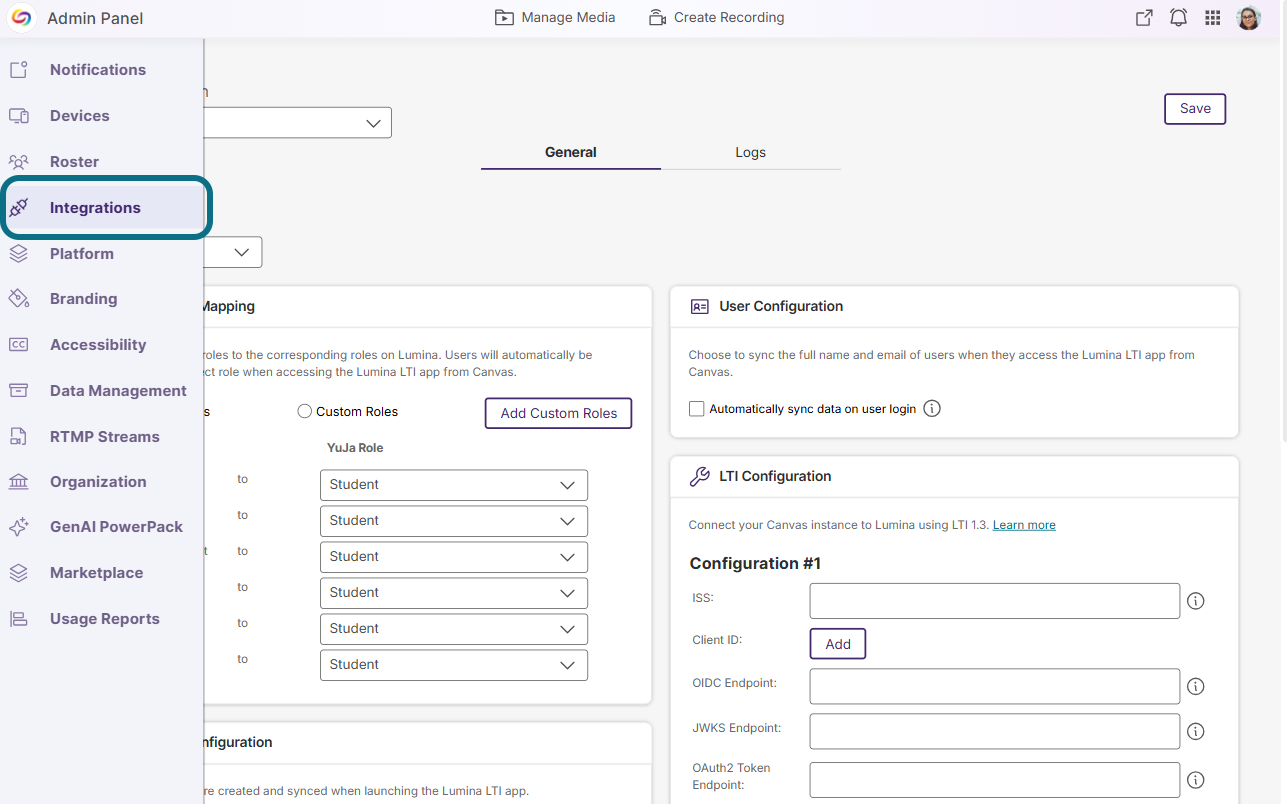Open the first Student role dropdown
Screen dimensions: 1287x804
coord(454,485)
